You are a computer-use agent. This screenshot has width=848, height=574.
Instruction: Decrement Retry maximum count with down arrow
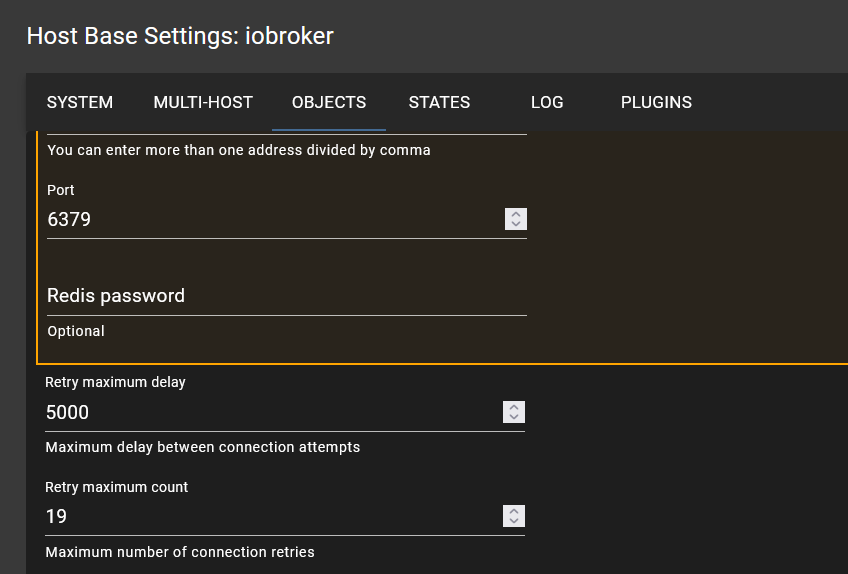[513, 521]
